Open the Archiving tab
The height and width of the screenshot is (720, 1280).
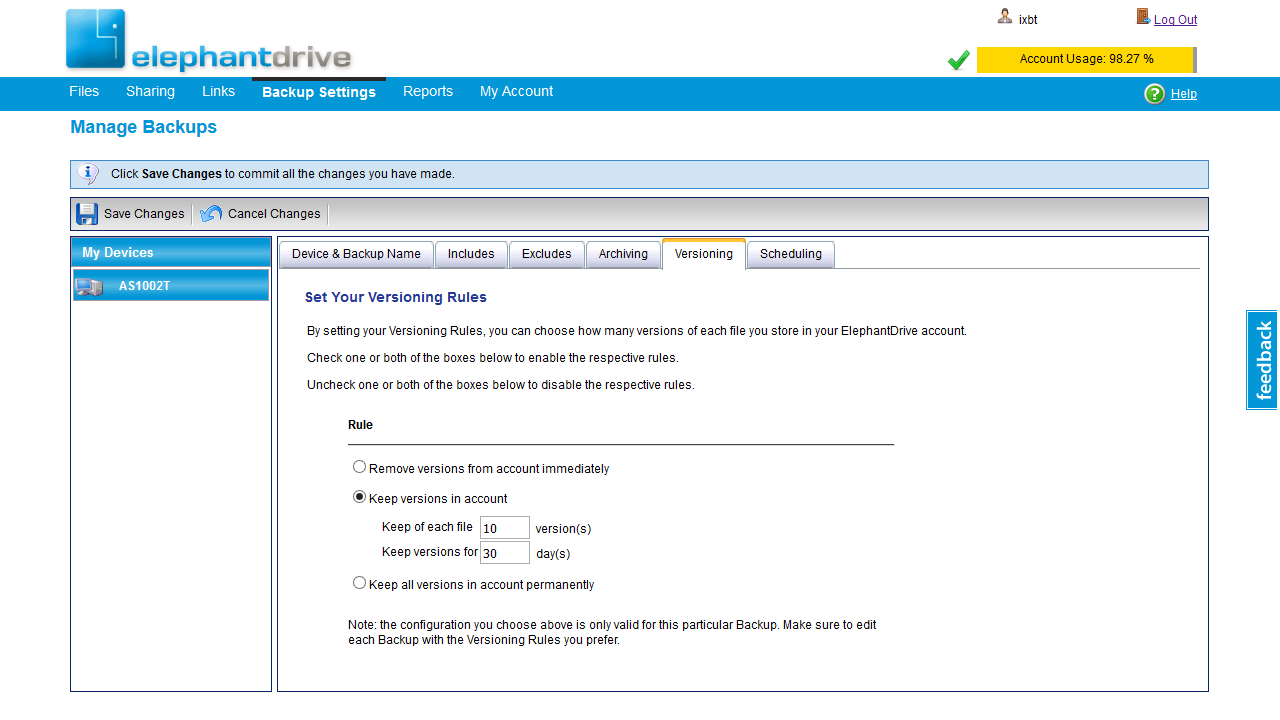pos(623,255)
